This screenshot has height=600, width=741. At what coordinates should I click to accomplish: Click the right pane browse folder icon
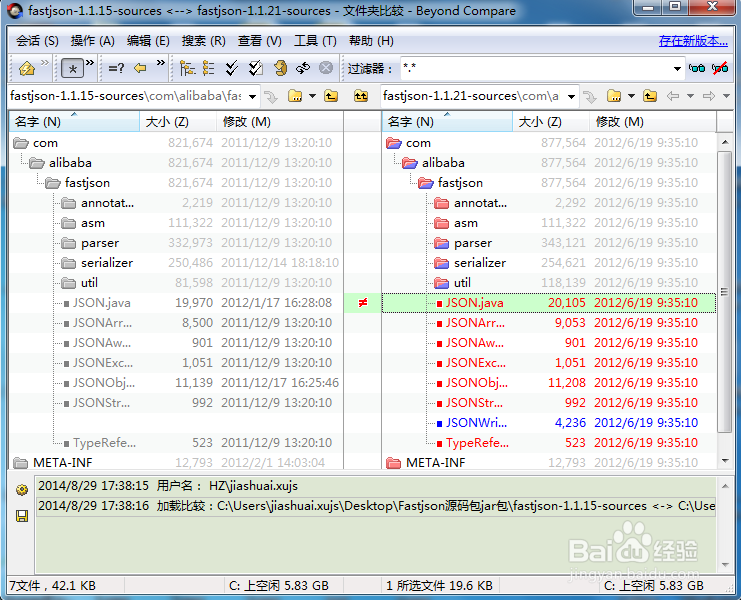614,96
